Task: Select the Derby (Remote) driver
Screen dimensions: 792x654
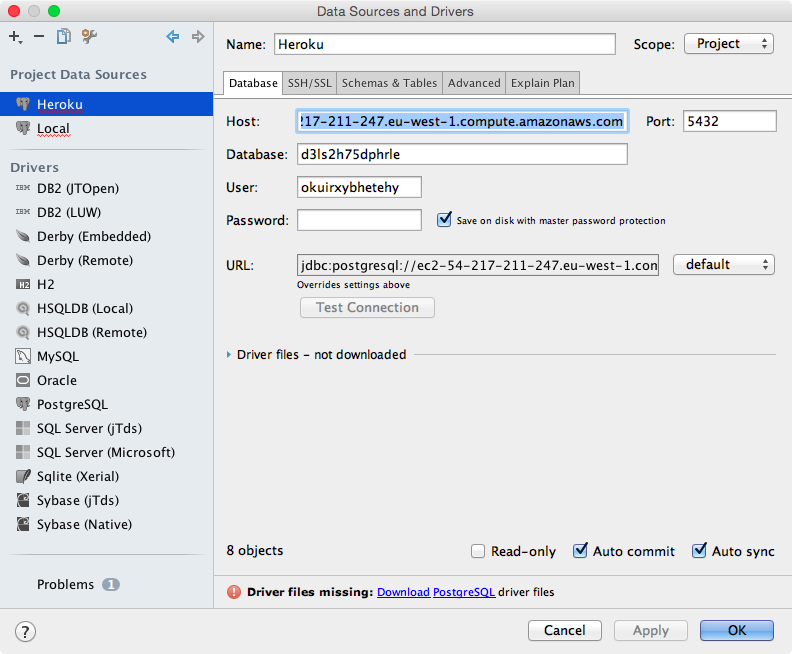Action: (107, 261)
